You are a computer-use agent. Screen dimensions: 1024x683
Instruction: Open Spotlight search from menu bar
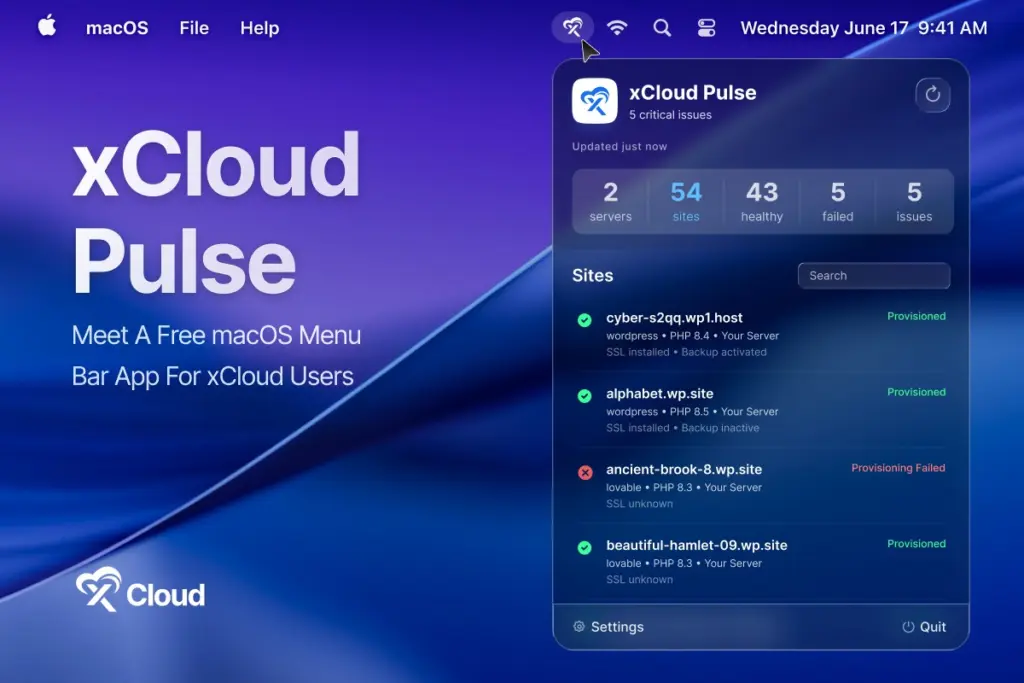click(662, 27)
